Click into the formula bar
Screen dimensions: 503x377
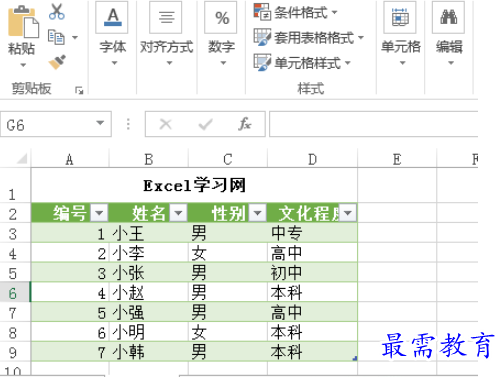373,124
